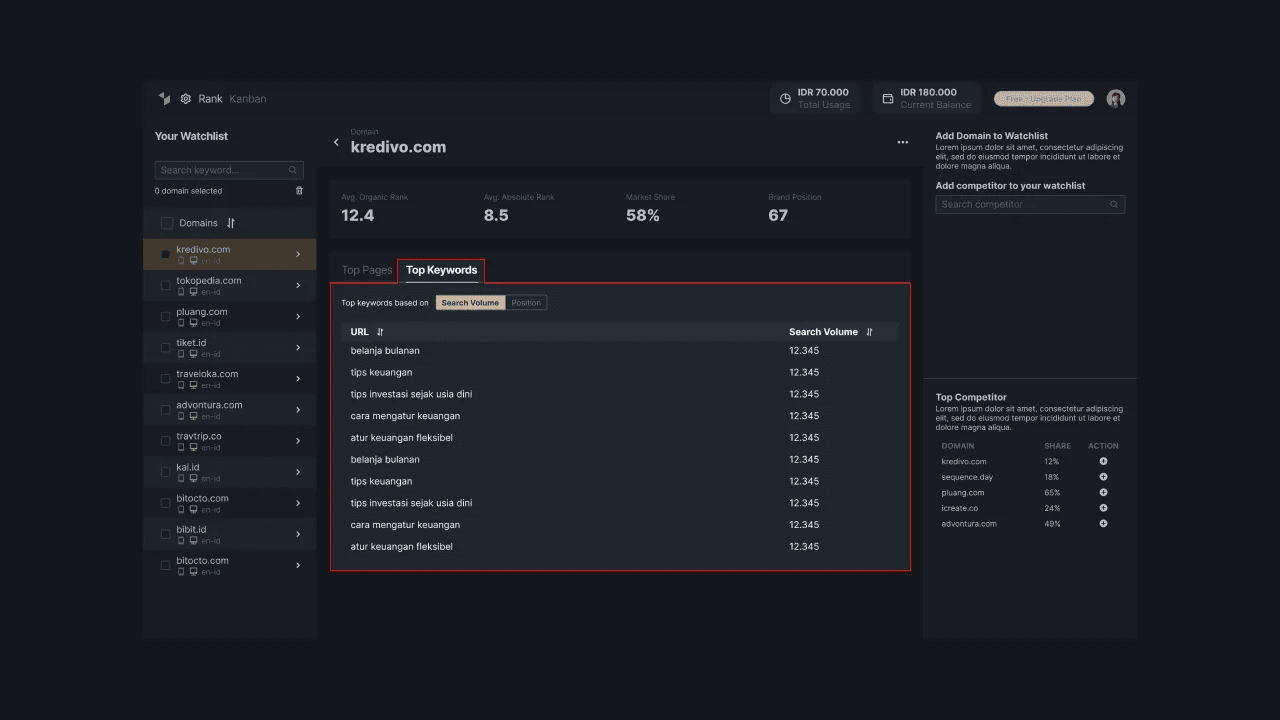
Task: Check the select-all Domains checkbox
Action: pos(167,223)
